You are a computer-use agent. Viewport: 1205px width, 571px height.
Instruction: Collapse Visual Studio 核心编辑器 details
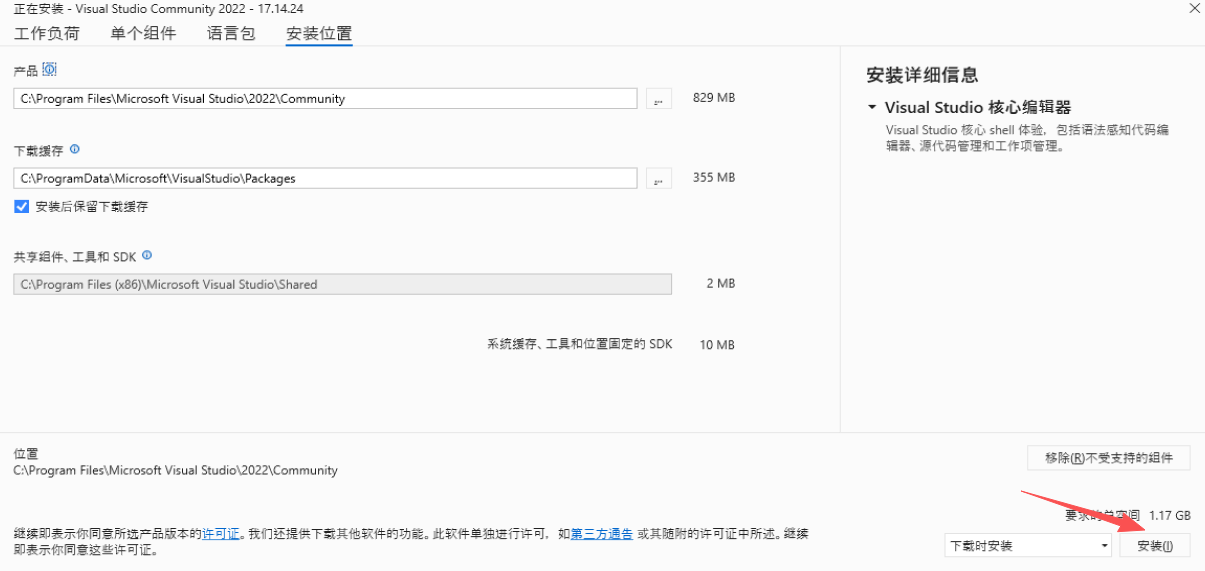(872, 107)
